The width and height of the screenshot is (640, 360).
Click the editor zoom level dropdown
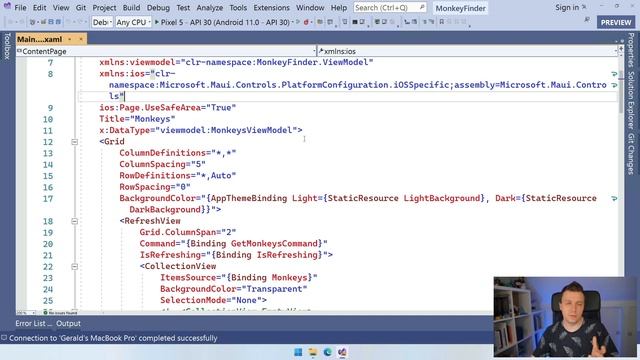point(27,313)
